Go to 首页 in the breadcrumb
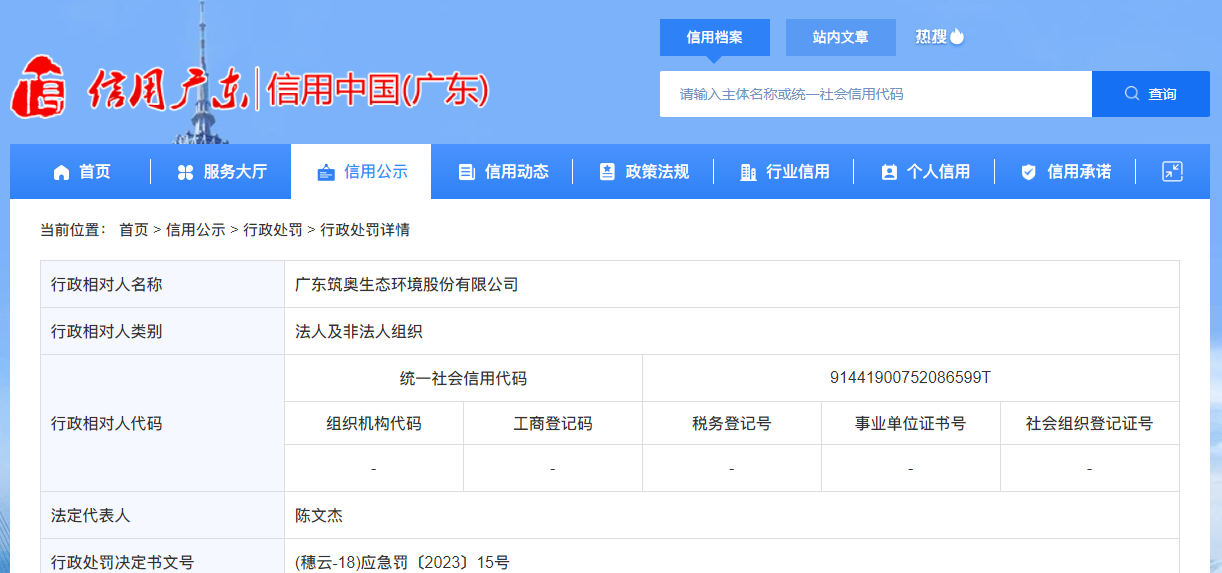The image size is (1222, 573). 133,230
